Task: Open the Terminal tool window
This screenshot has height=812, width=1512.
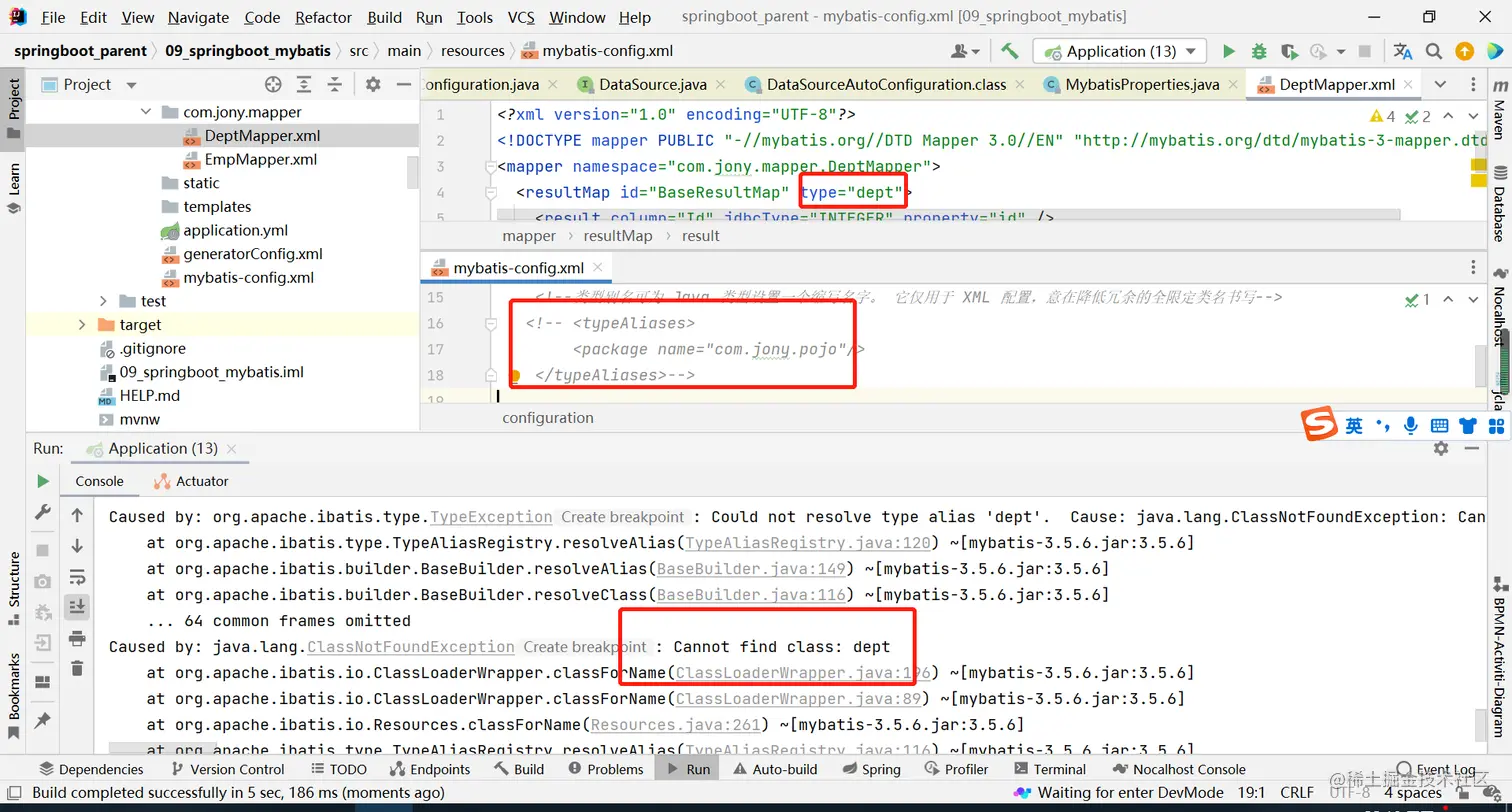Action: [x=1049, y=769]
